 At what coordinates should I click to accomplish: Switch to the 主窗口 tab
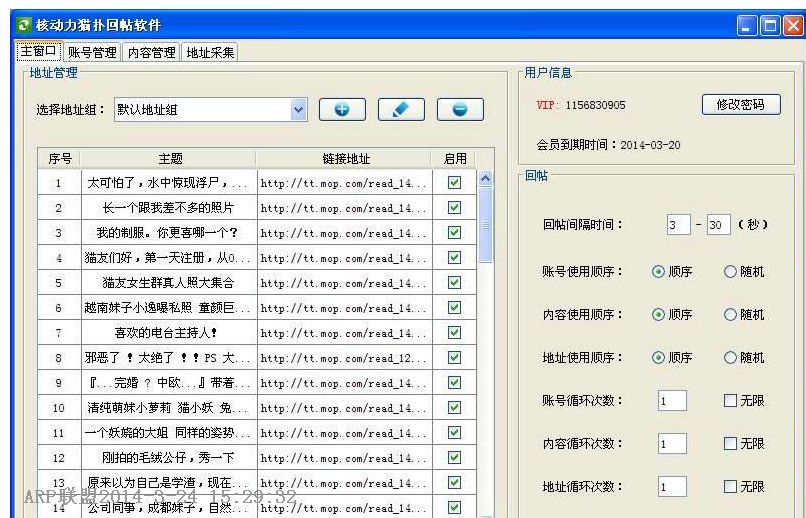tap(39, 51)
